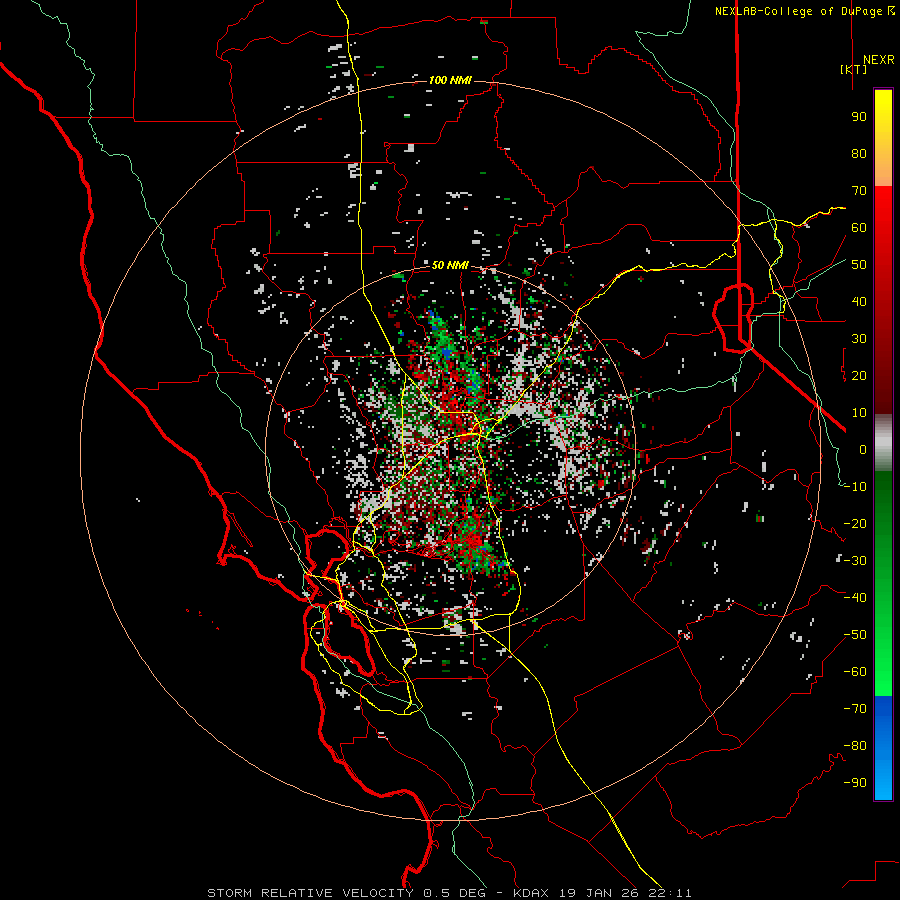Click the 100 NMI range ring label
Screen dimensions: 900x900
coord(450,80)
